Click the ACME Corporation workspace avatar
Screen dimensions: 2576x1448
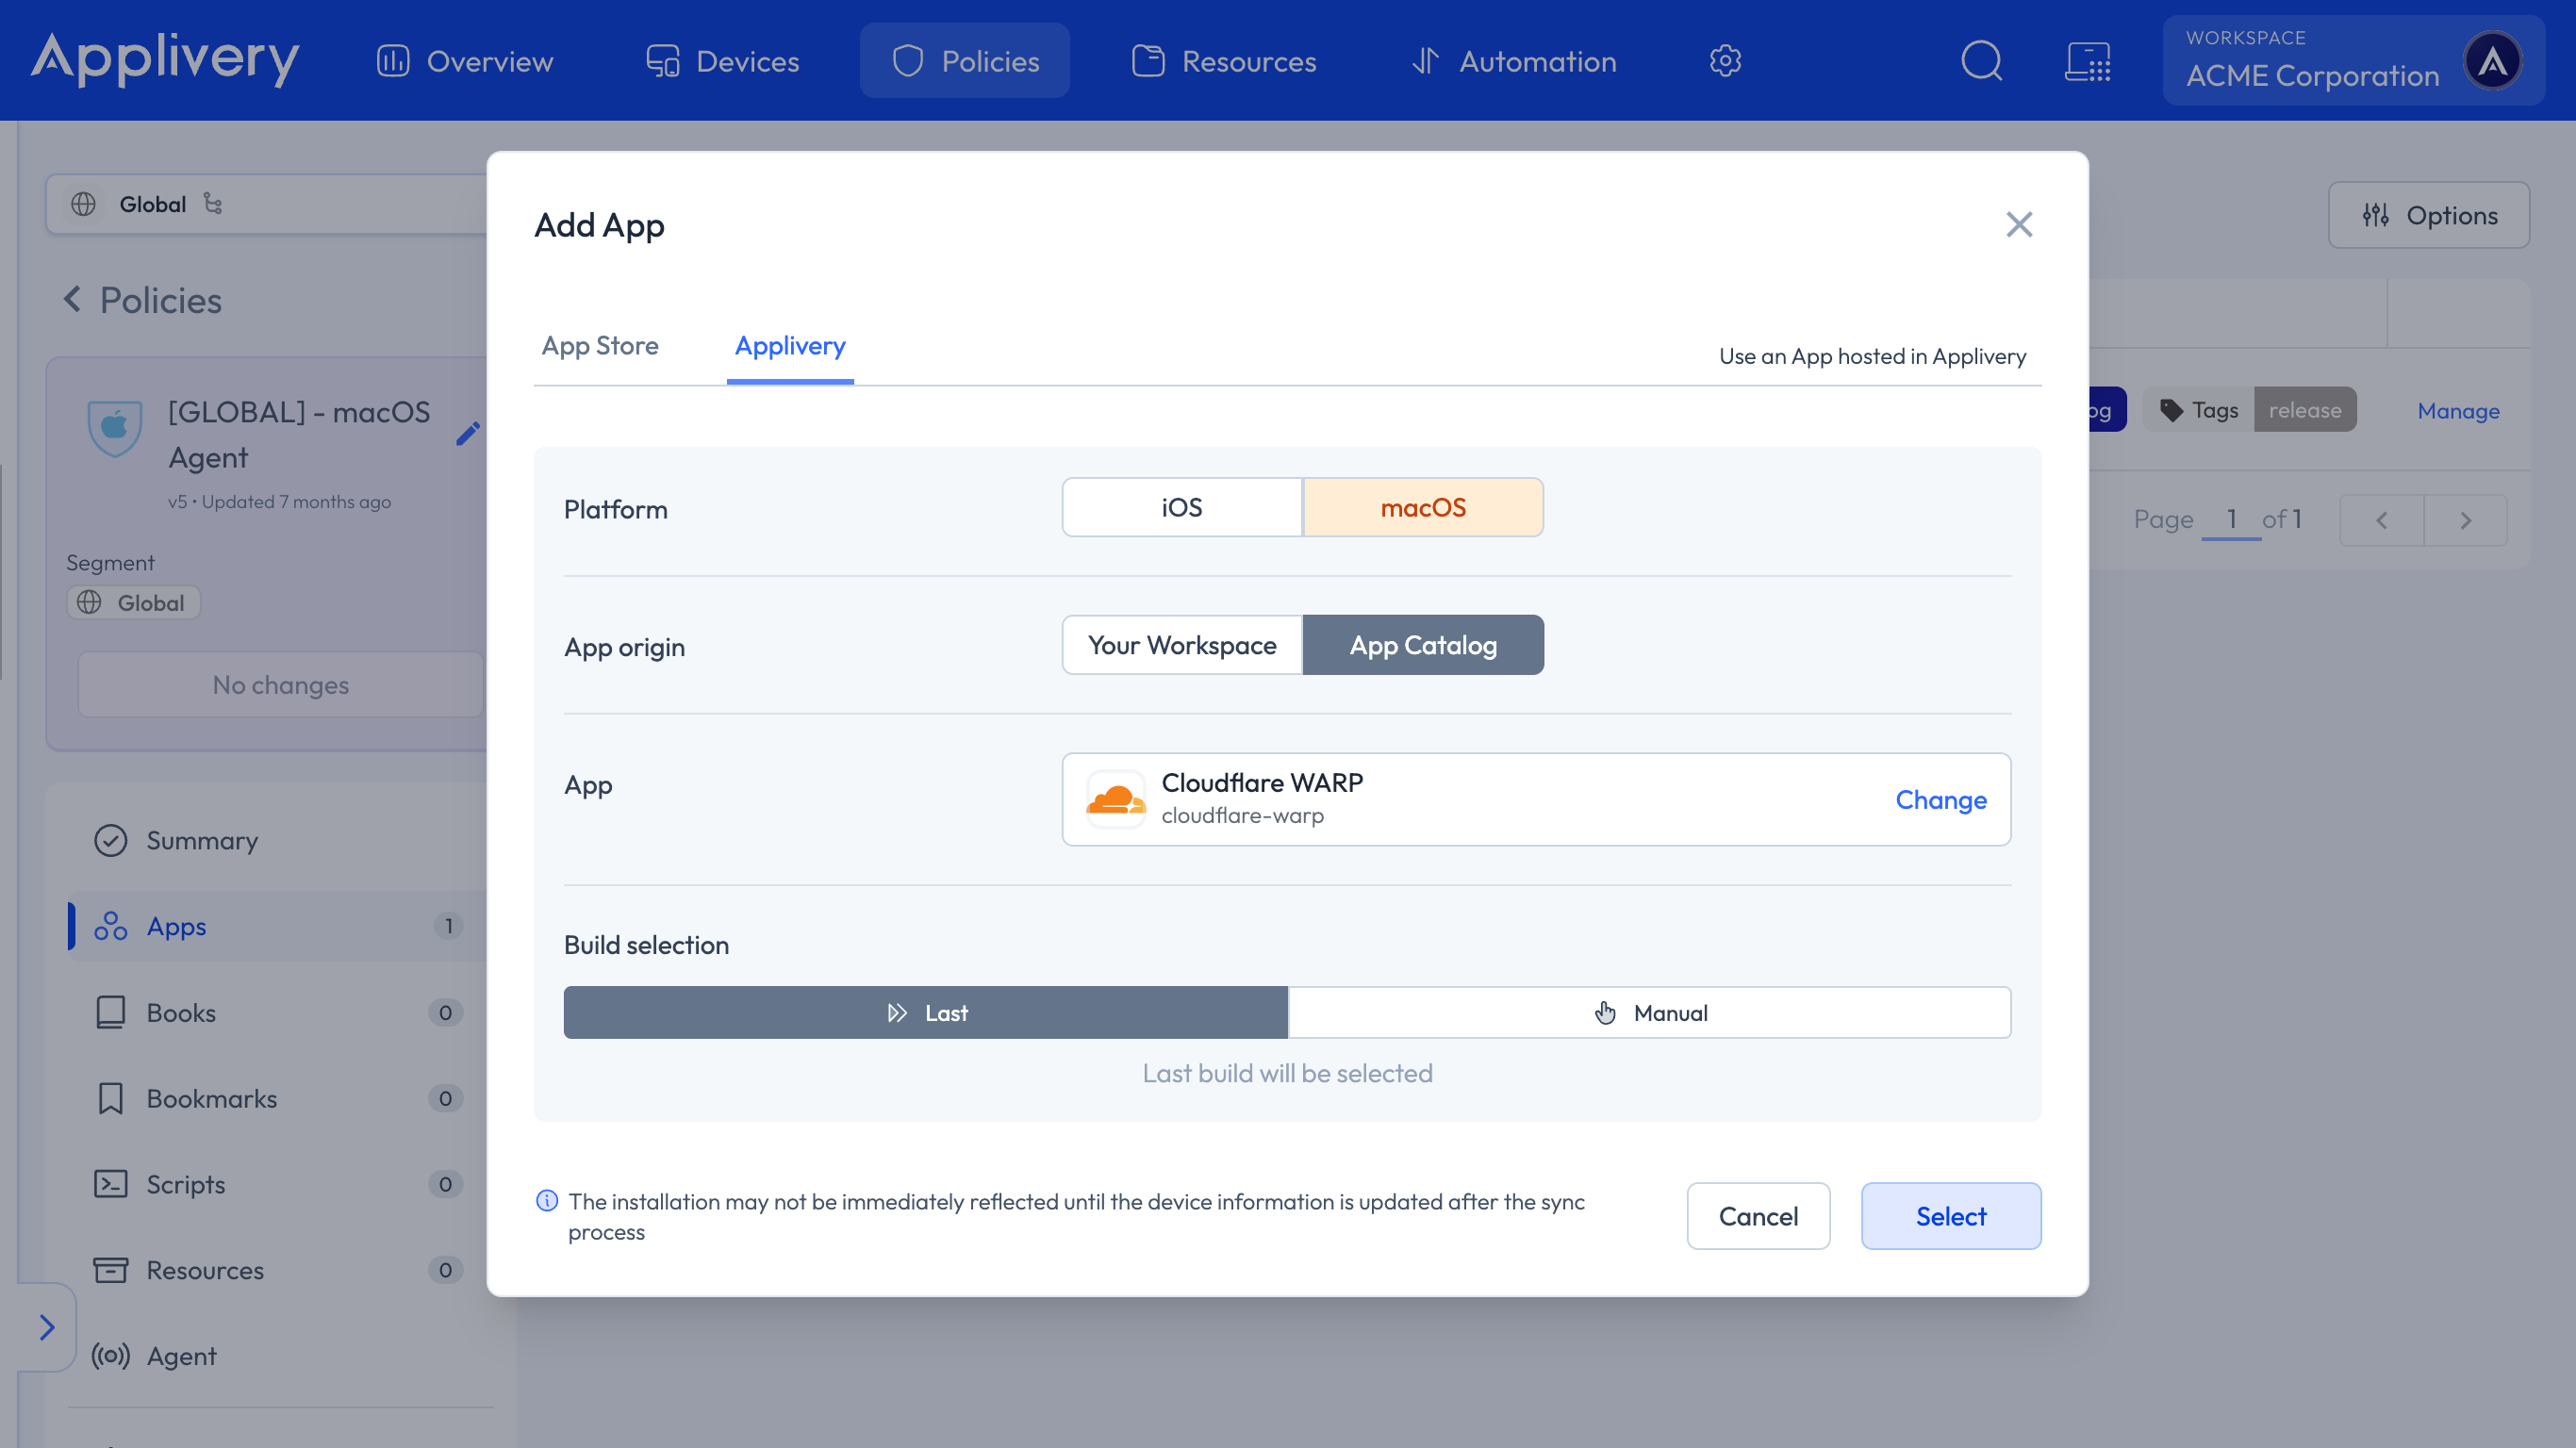[x=2491, y=61]
